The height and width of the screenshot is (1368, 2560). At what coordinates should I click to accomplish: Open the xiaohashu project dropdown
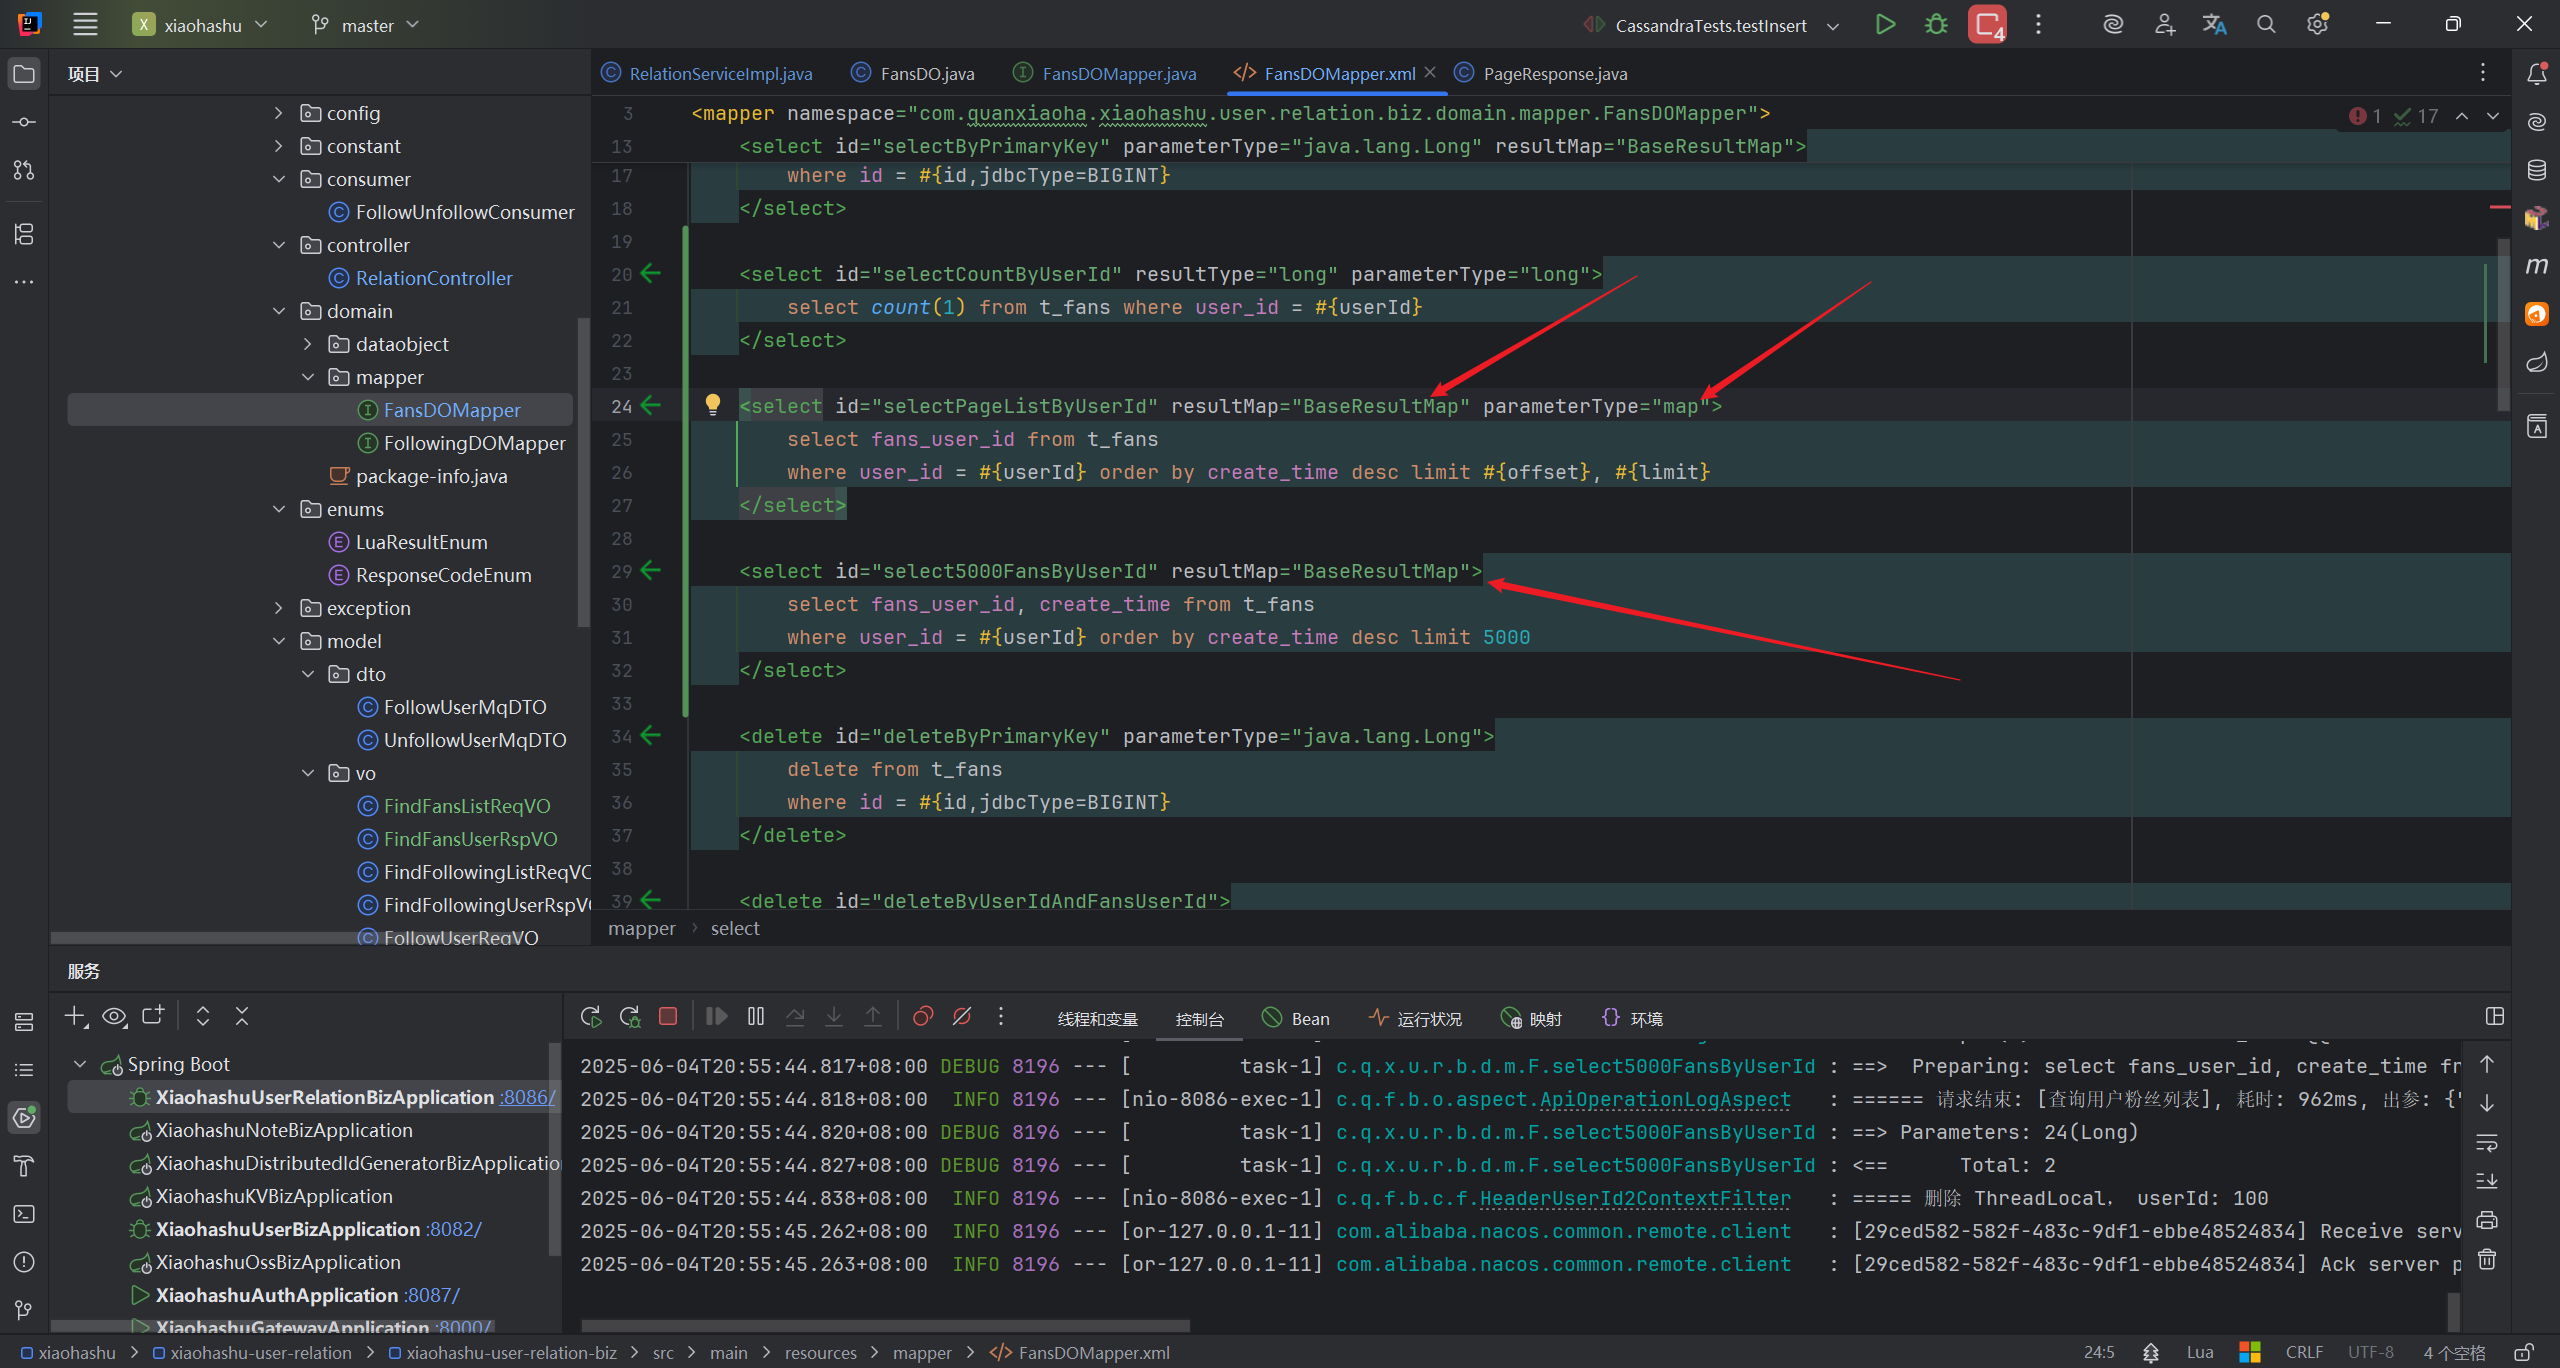pos(200,25)
